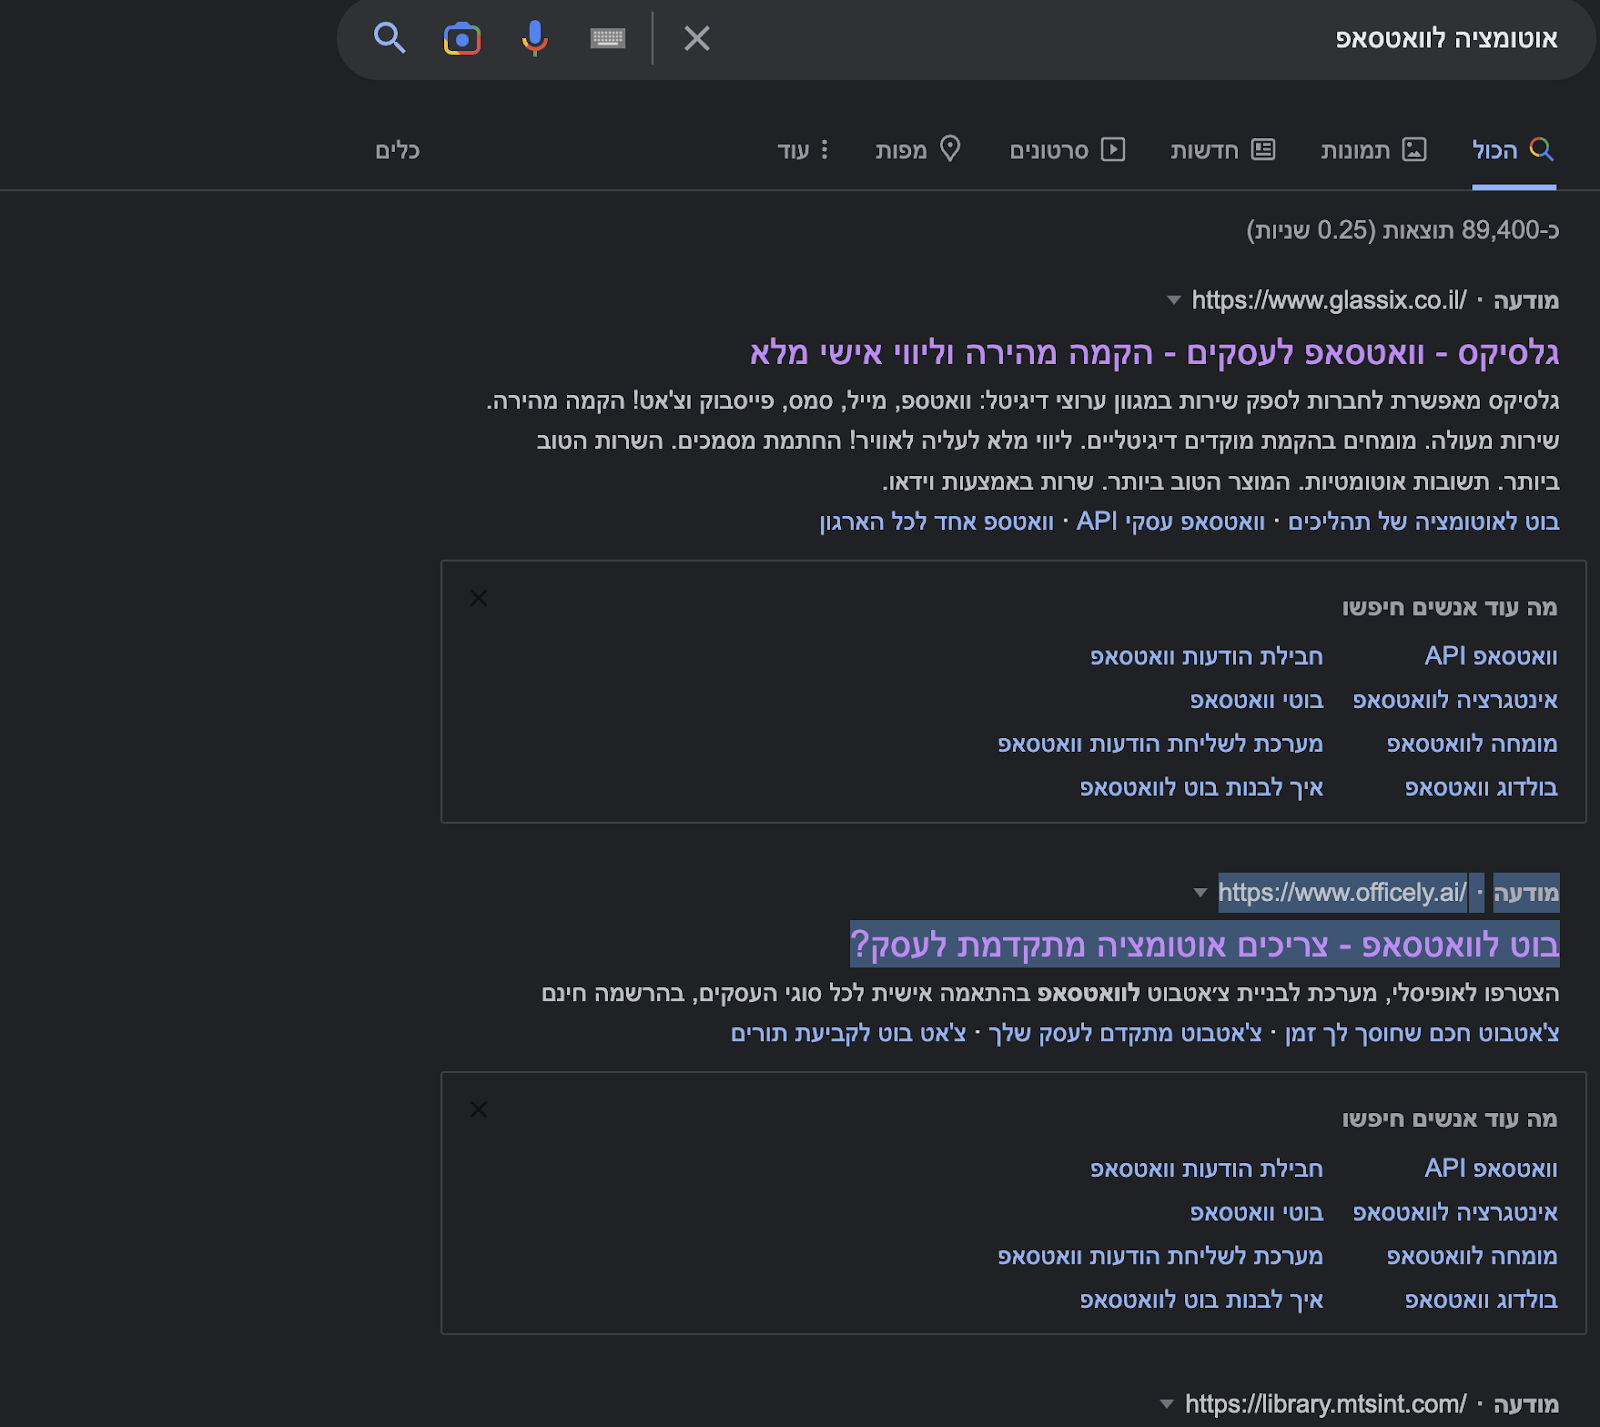The width and height of the screenshot is (1600, 1427).
Task: Click בולדוג וואטסאפ in first box
Action: 1481,788
